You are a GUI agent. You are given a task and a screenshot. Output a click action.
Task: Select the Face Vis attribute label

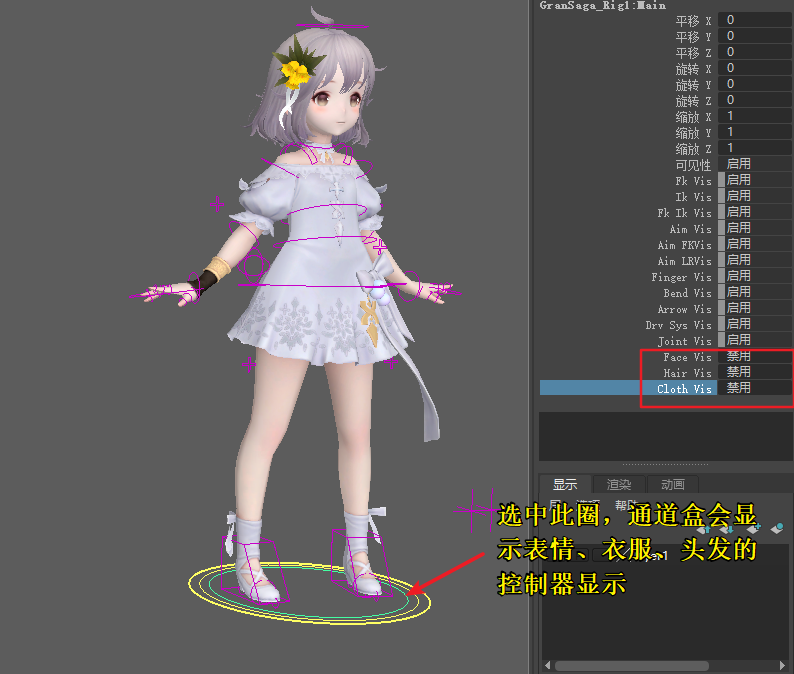688,357
